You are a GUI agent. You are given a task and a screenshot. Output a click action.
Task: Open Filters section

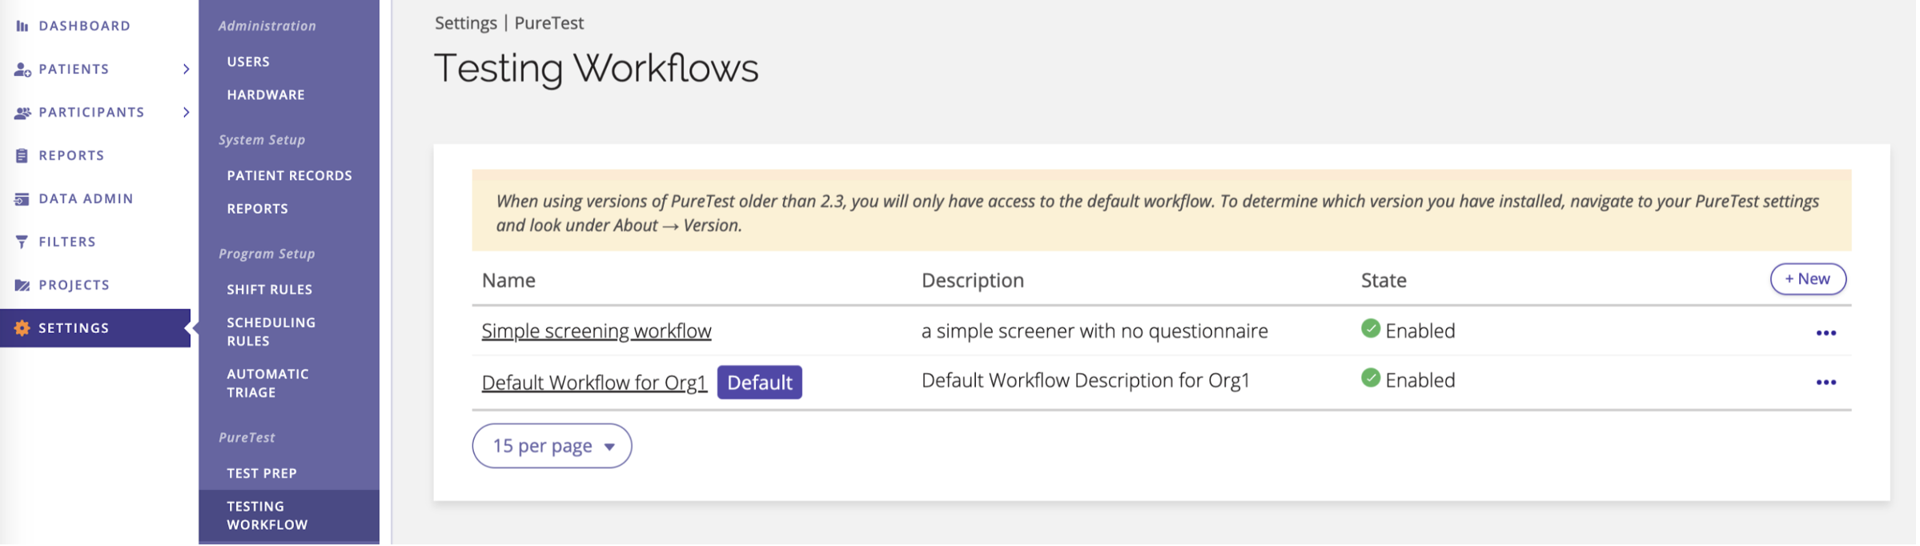point(67,241)
